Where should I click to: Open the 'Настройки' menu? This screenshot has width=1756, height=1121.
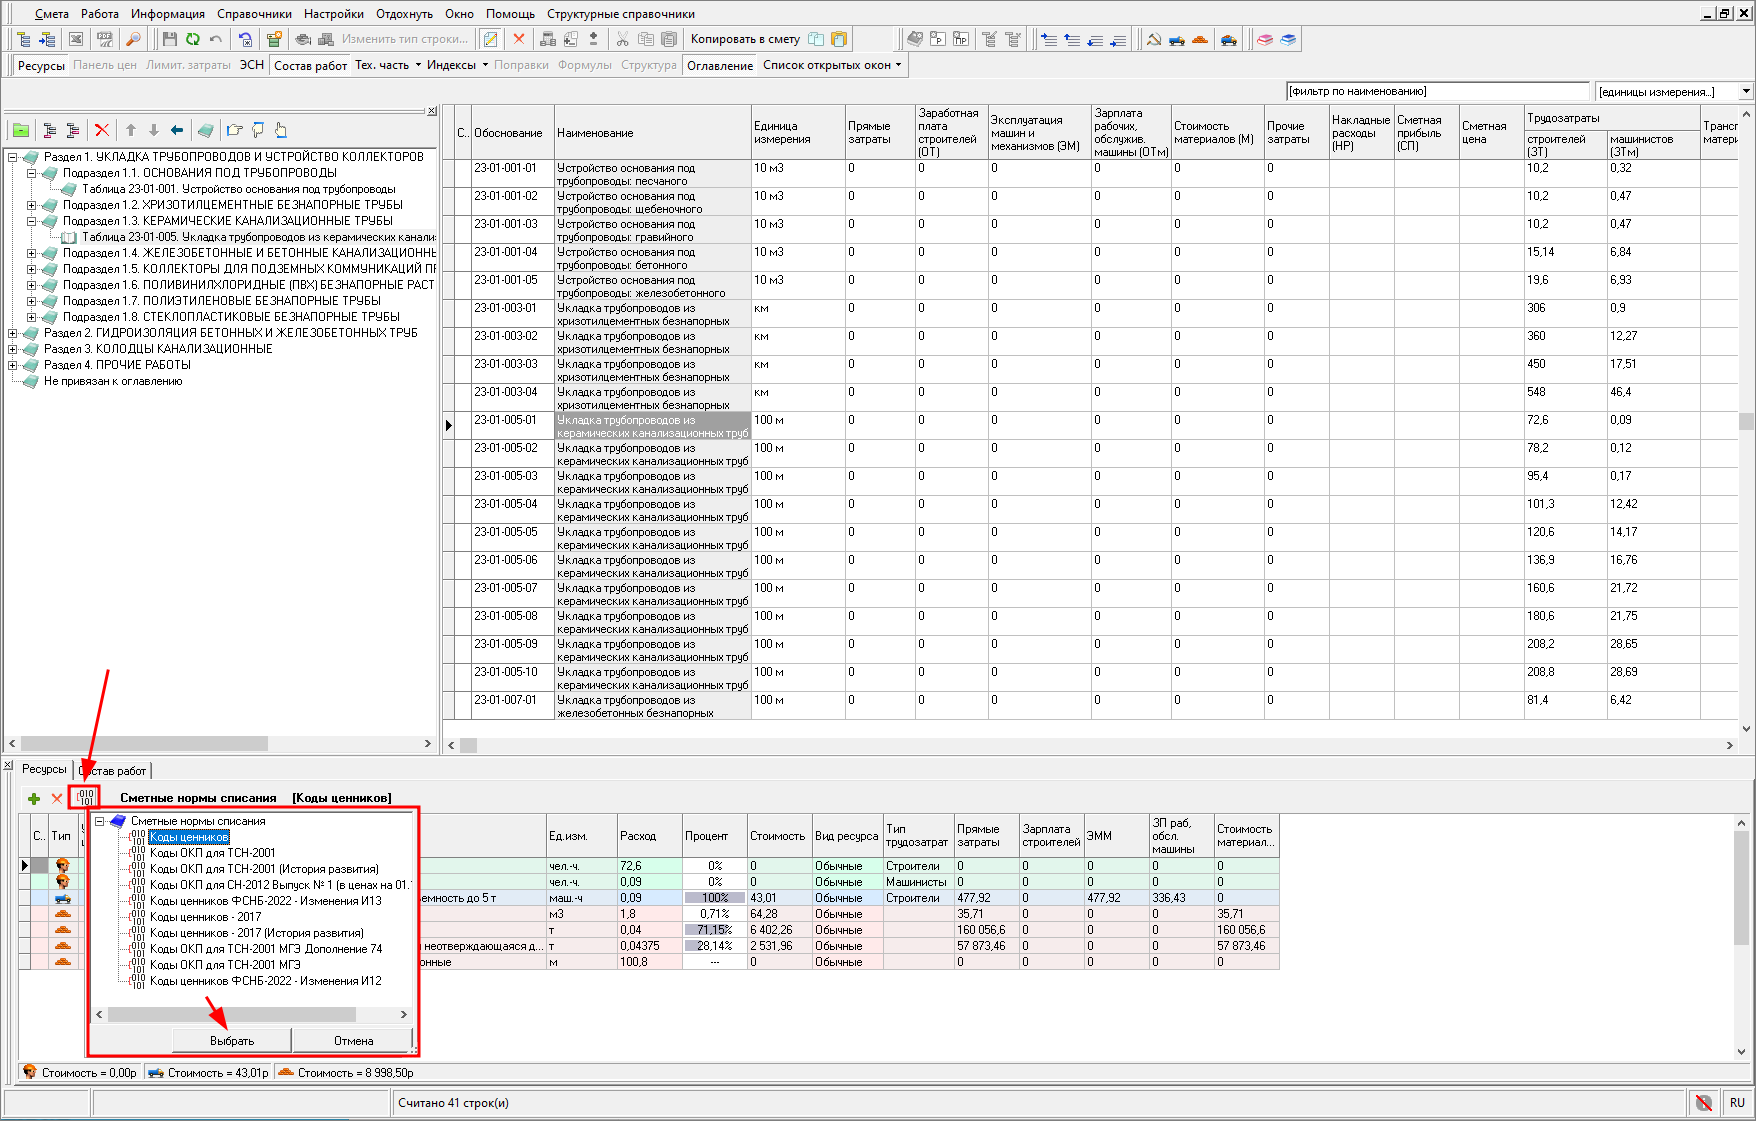click(x=334, y=14)
